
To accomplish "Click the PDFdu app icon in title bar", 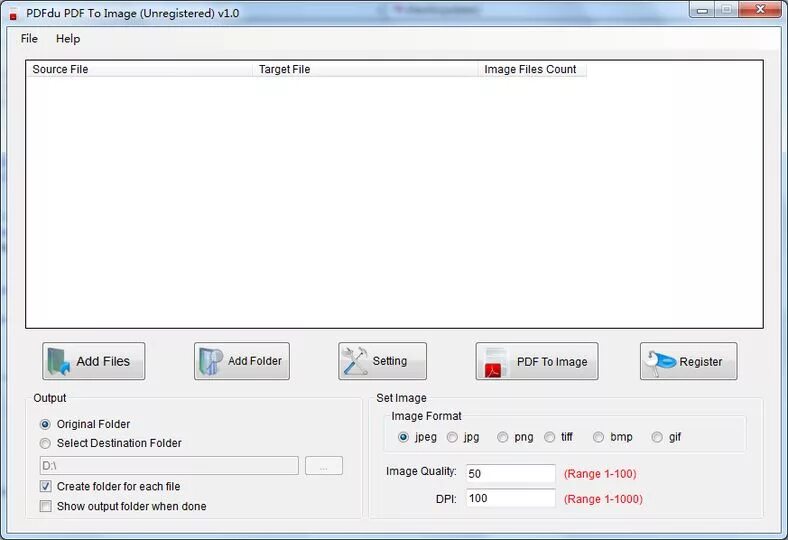I will [13, 14].
